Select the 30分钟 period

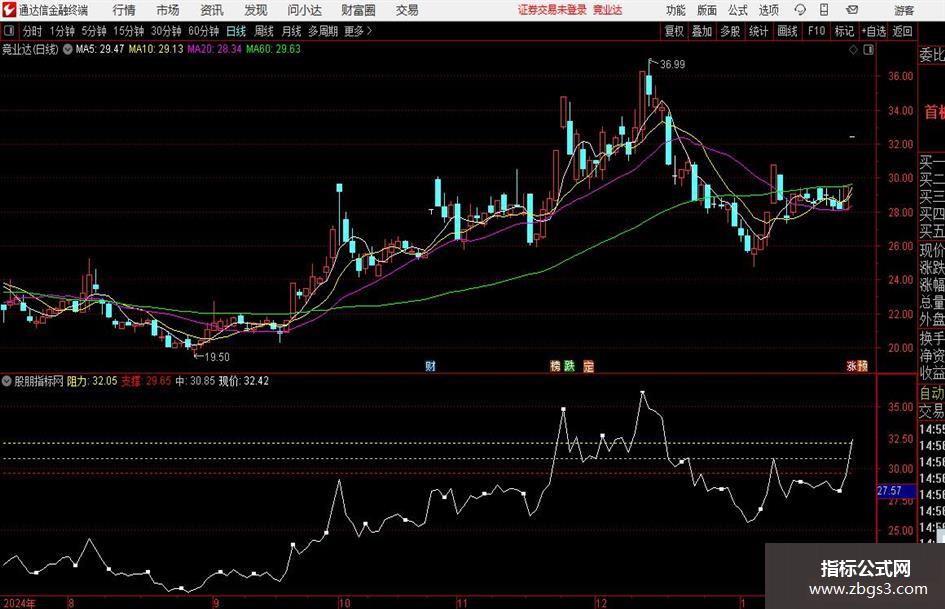[166, 31]
